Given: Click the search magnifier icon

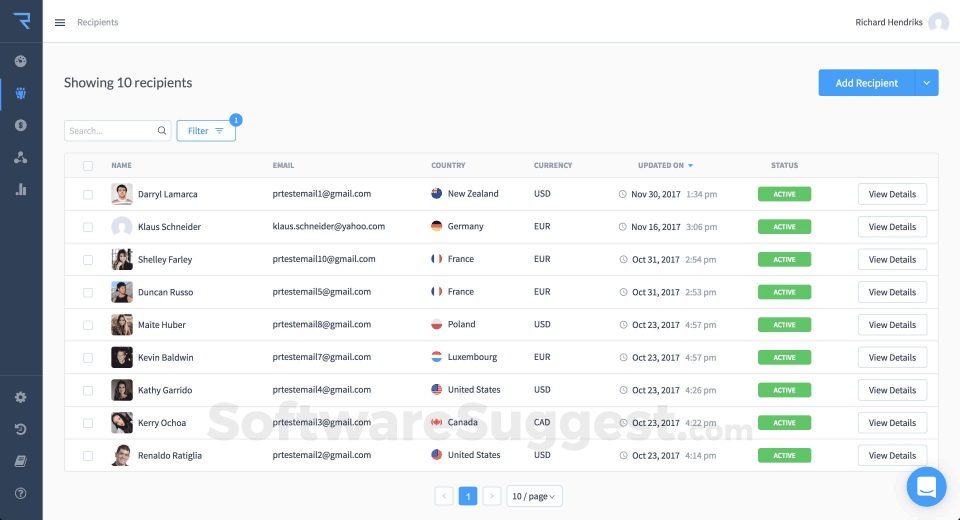Looking at the screenshot, I should 162,130.
